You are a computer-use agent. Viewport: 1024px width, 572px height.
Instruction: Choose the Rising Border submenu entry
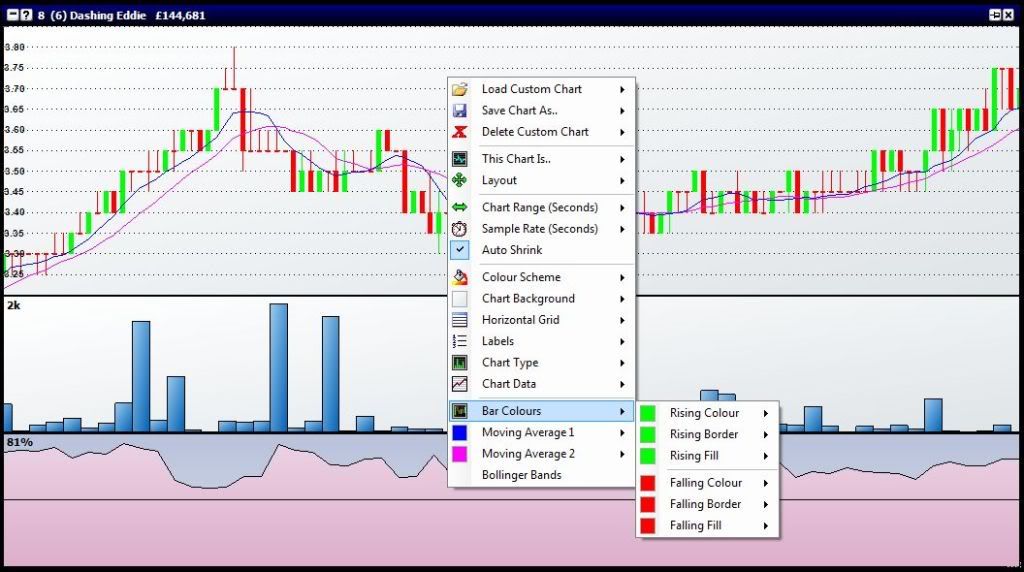(707, 434)
